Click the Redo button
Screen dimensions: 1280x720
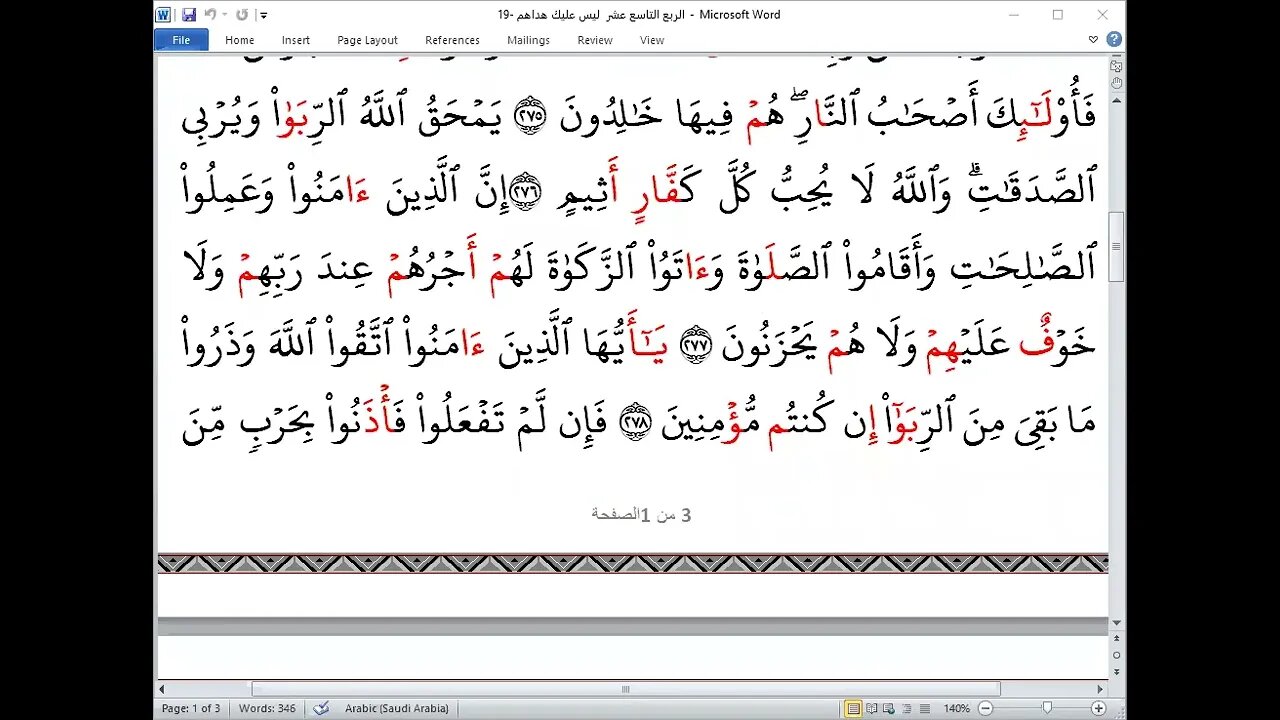241,15
